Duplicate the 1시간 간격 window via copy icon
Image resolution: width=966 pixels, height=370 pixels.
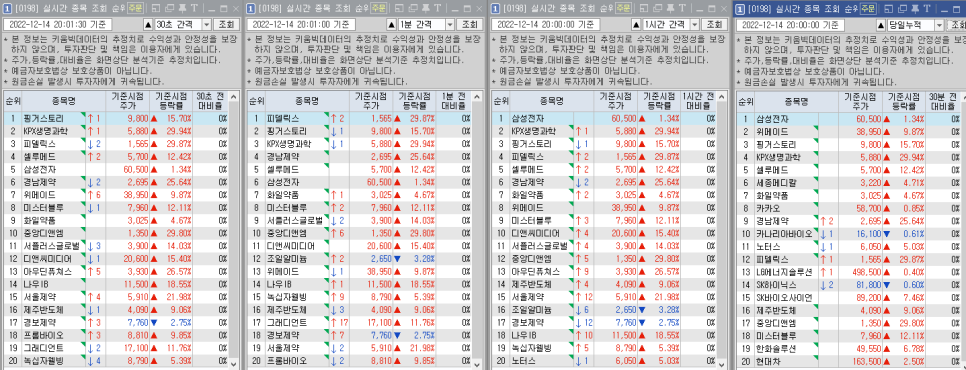(x=658, y=8)
